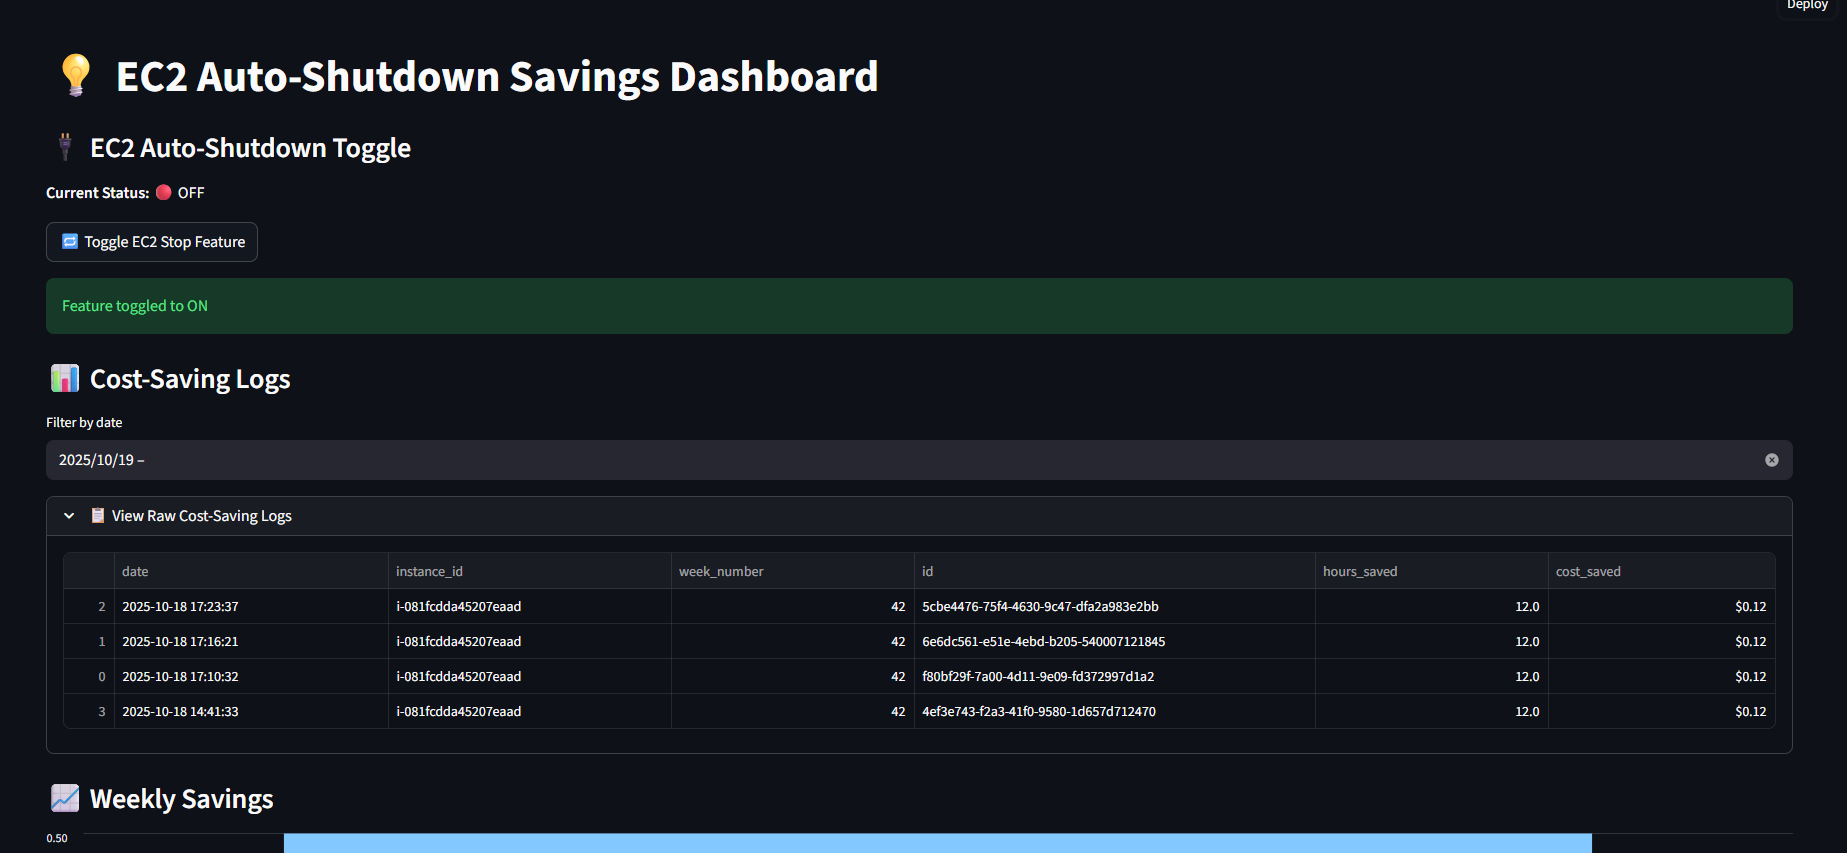This screenshot has height=853, width=1847.
Task: Select week_number 42 in the 17:16:21 row
Action: coord(792,641)
